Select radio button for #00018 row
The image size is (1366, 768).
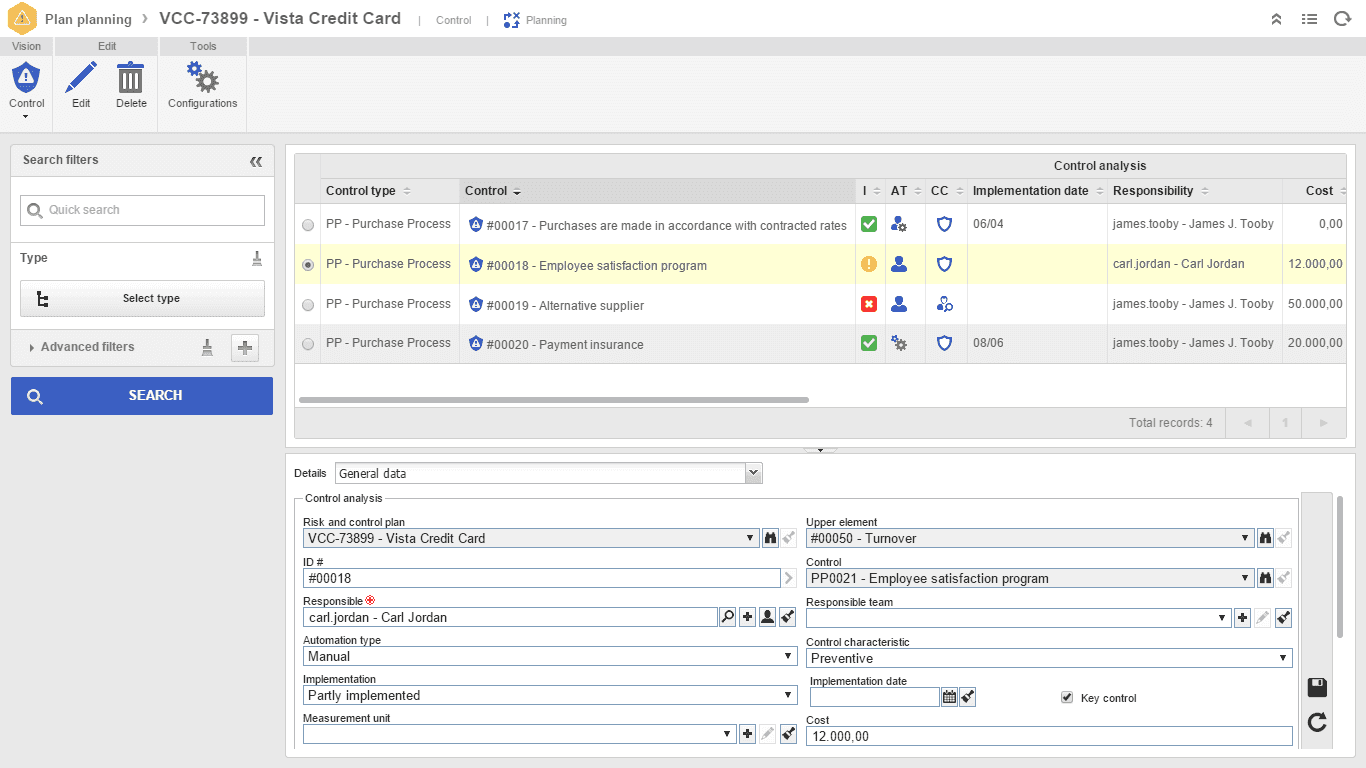click(x=308, y=265)
